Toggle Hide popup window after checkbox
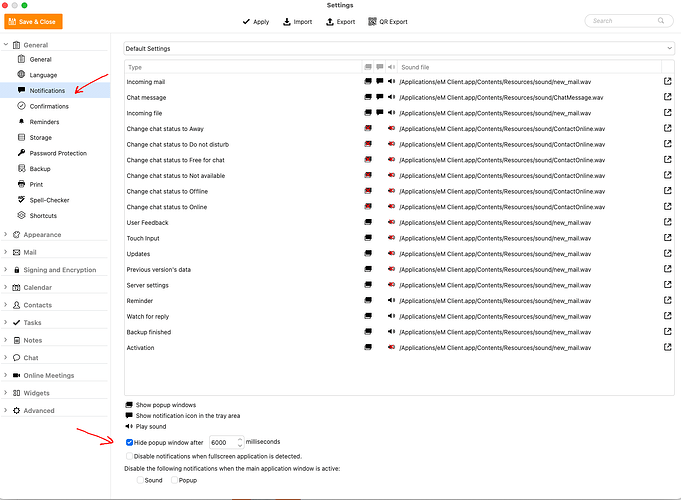Viewport: 681px width, 500px height. (129, 442)
